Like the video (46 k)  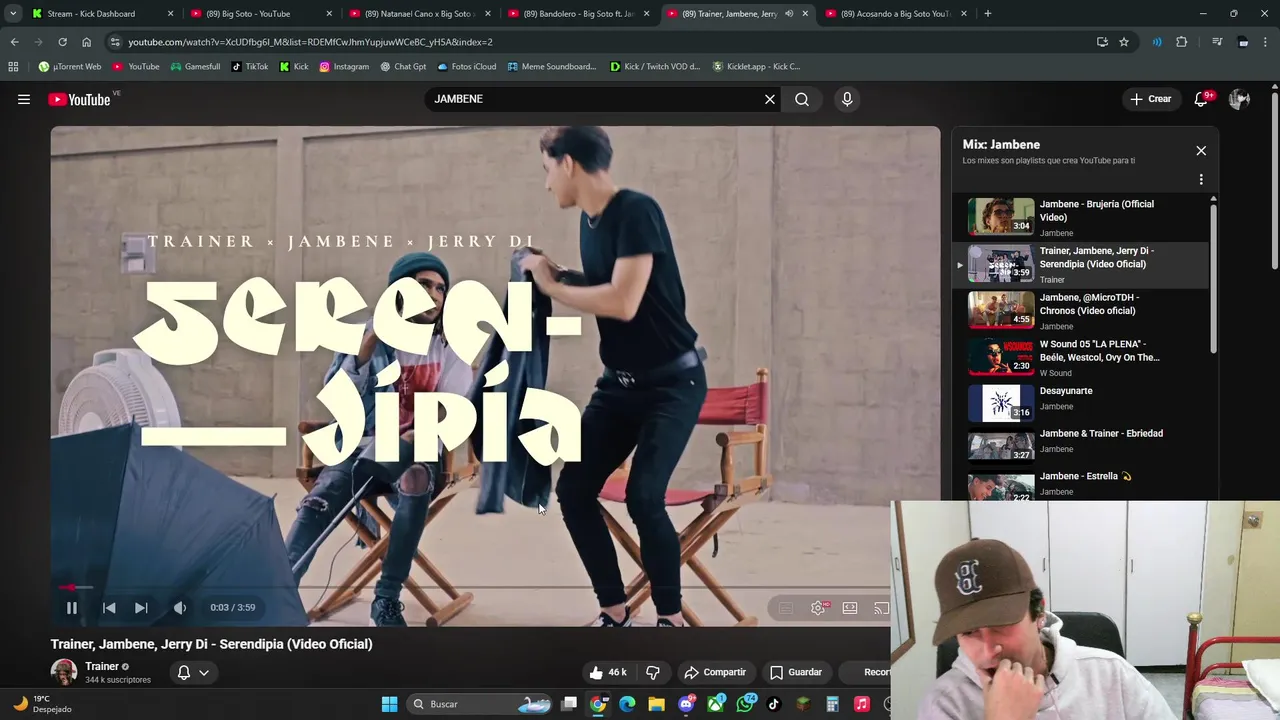pos(610,672)
